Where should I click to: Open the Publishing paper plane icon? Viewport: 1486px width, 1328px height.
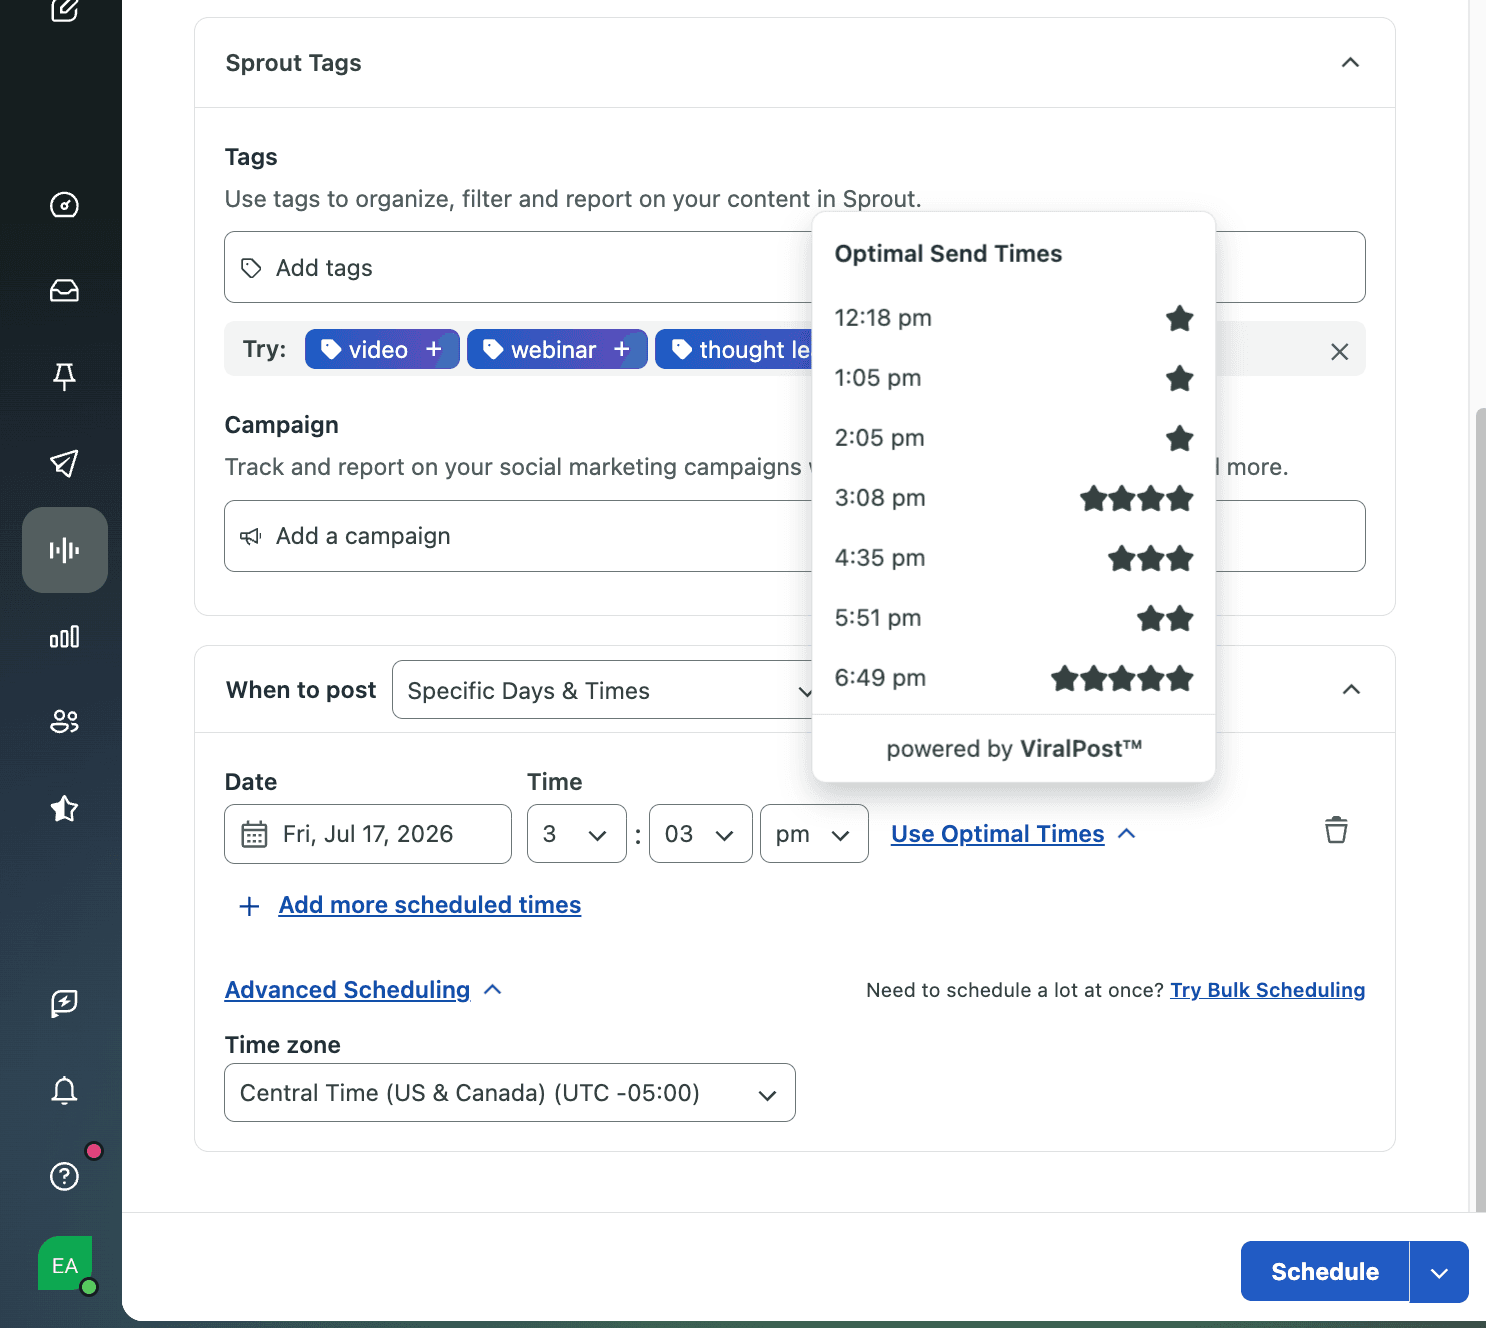64,463
